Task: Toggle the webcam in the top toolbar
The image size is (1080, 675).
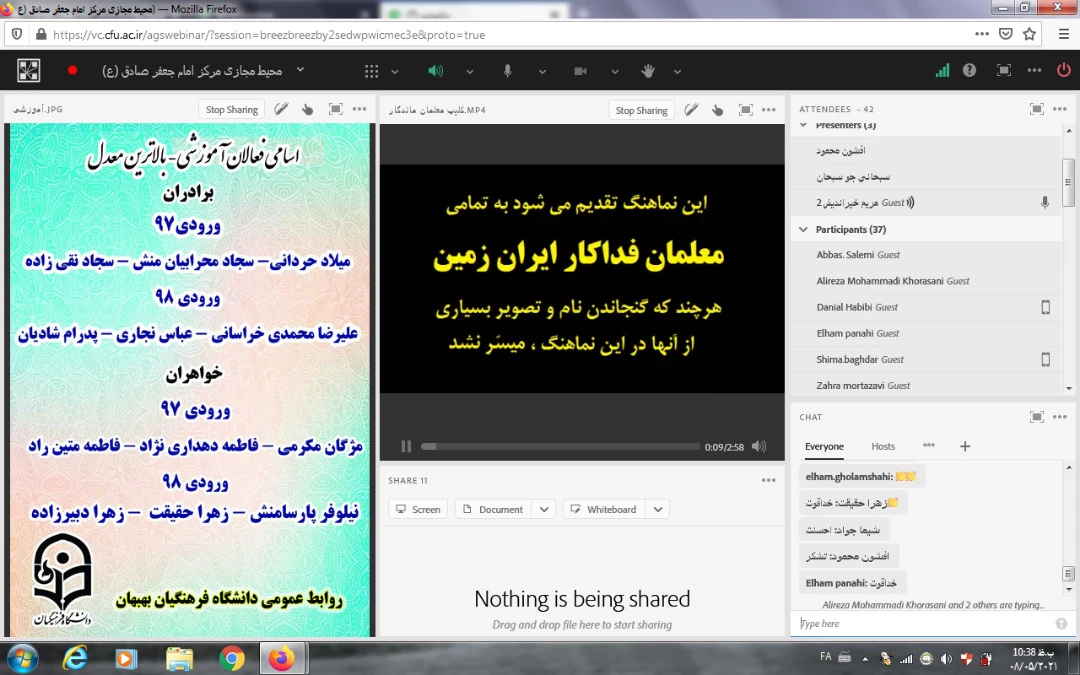Action: coord(580,71)
